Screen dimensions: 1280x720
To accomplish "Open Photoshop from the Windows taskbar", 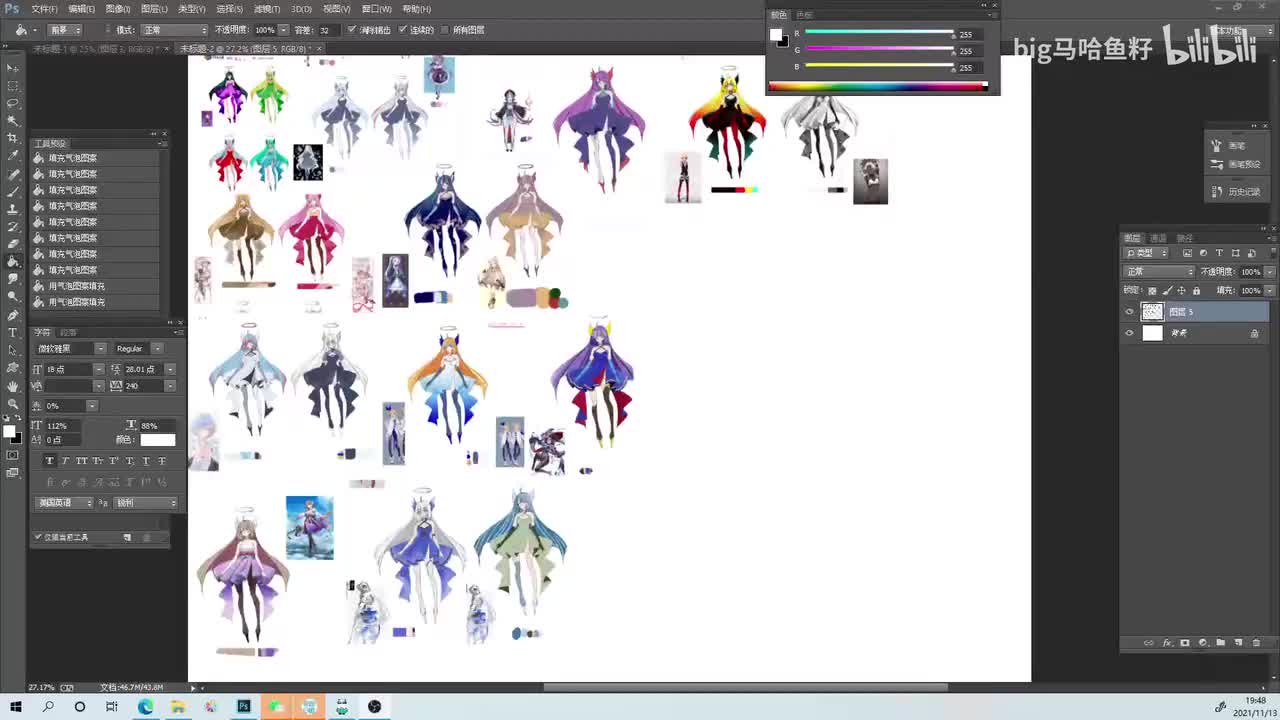I will [243, 707].
